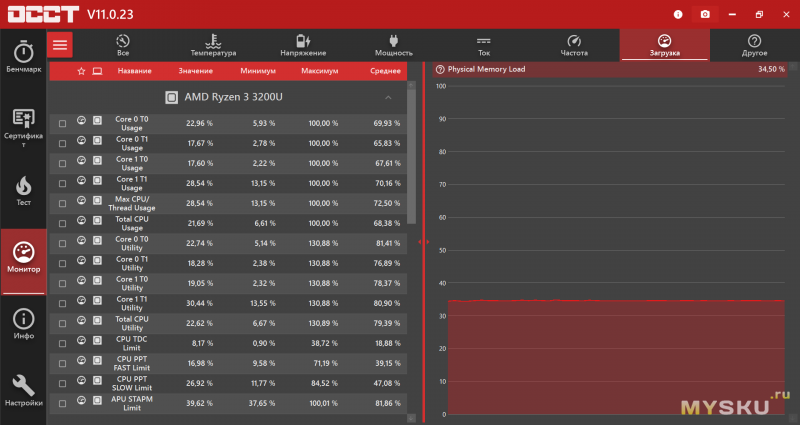Switch to the Все tab

point(123,45)
